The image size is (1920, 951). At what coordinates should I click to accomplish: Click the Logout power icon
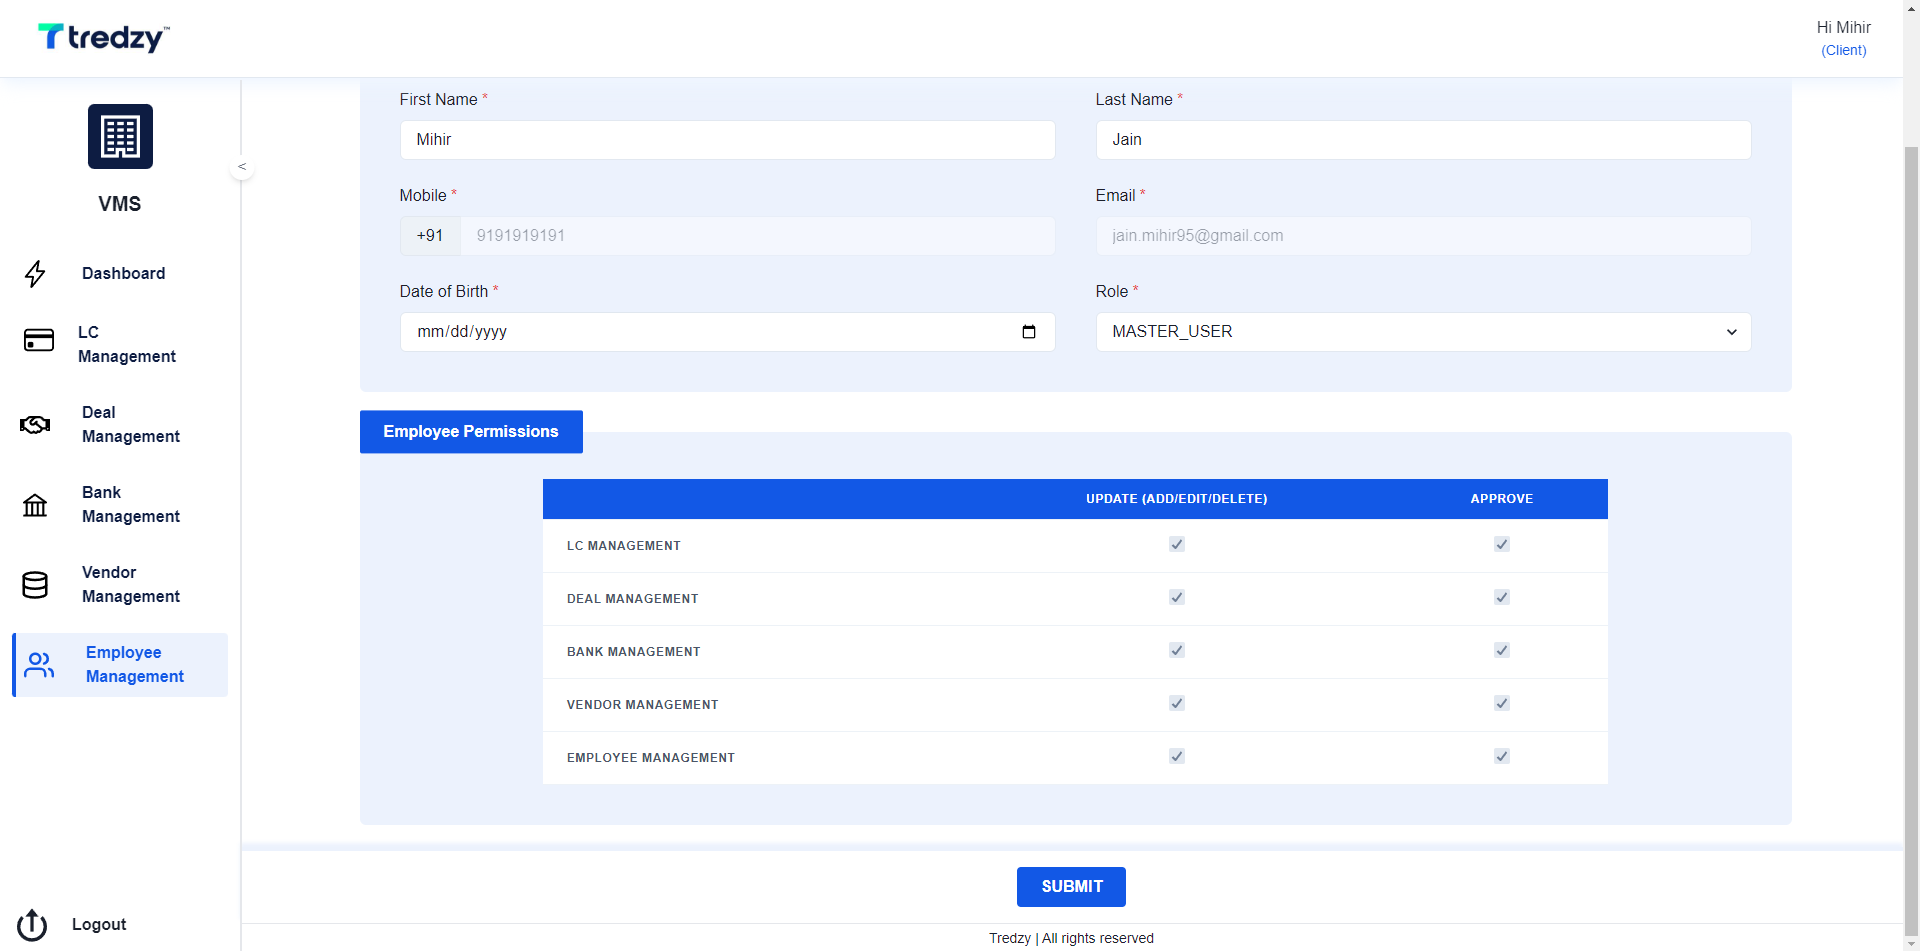pos(32,925)
